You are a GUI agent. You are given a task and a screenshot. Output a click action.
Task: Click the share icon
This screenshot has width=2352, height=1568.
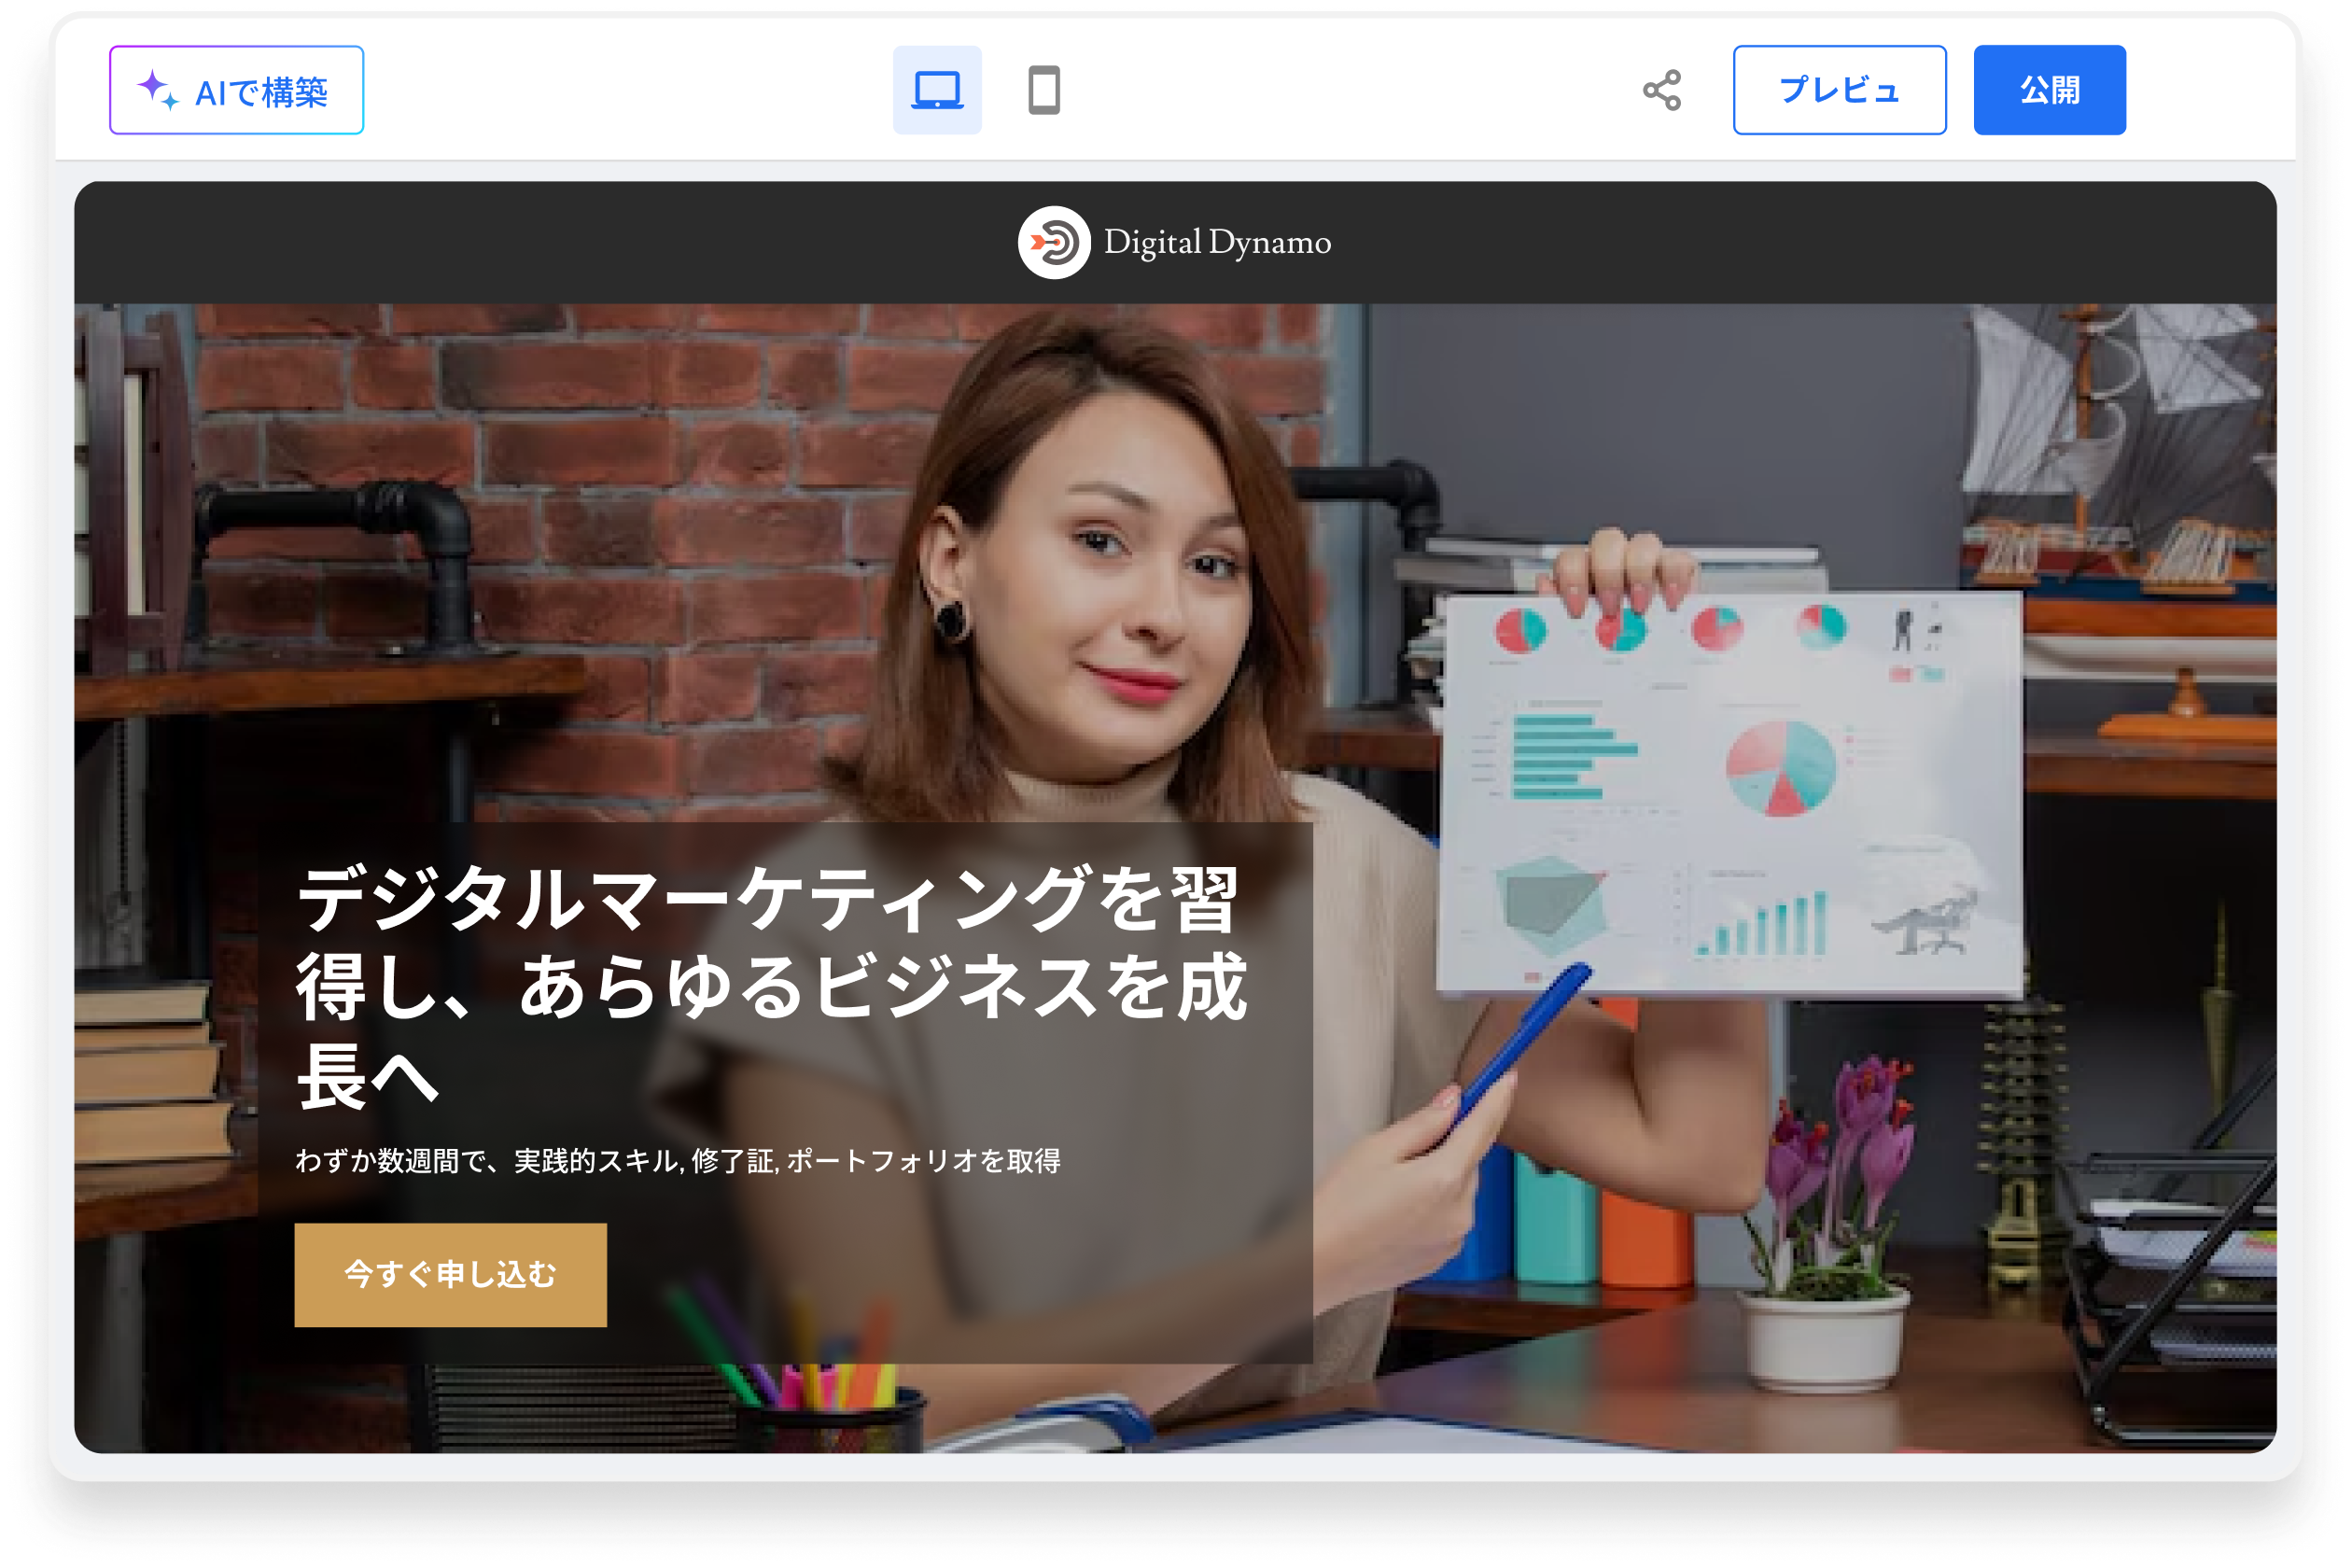tap(1662, 90)
